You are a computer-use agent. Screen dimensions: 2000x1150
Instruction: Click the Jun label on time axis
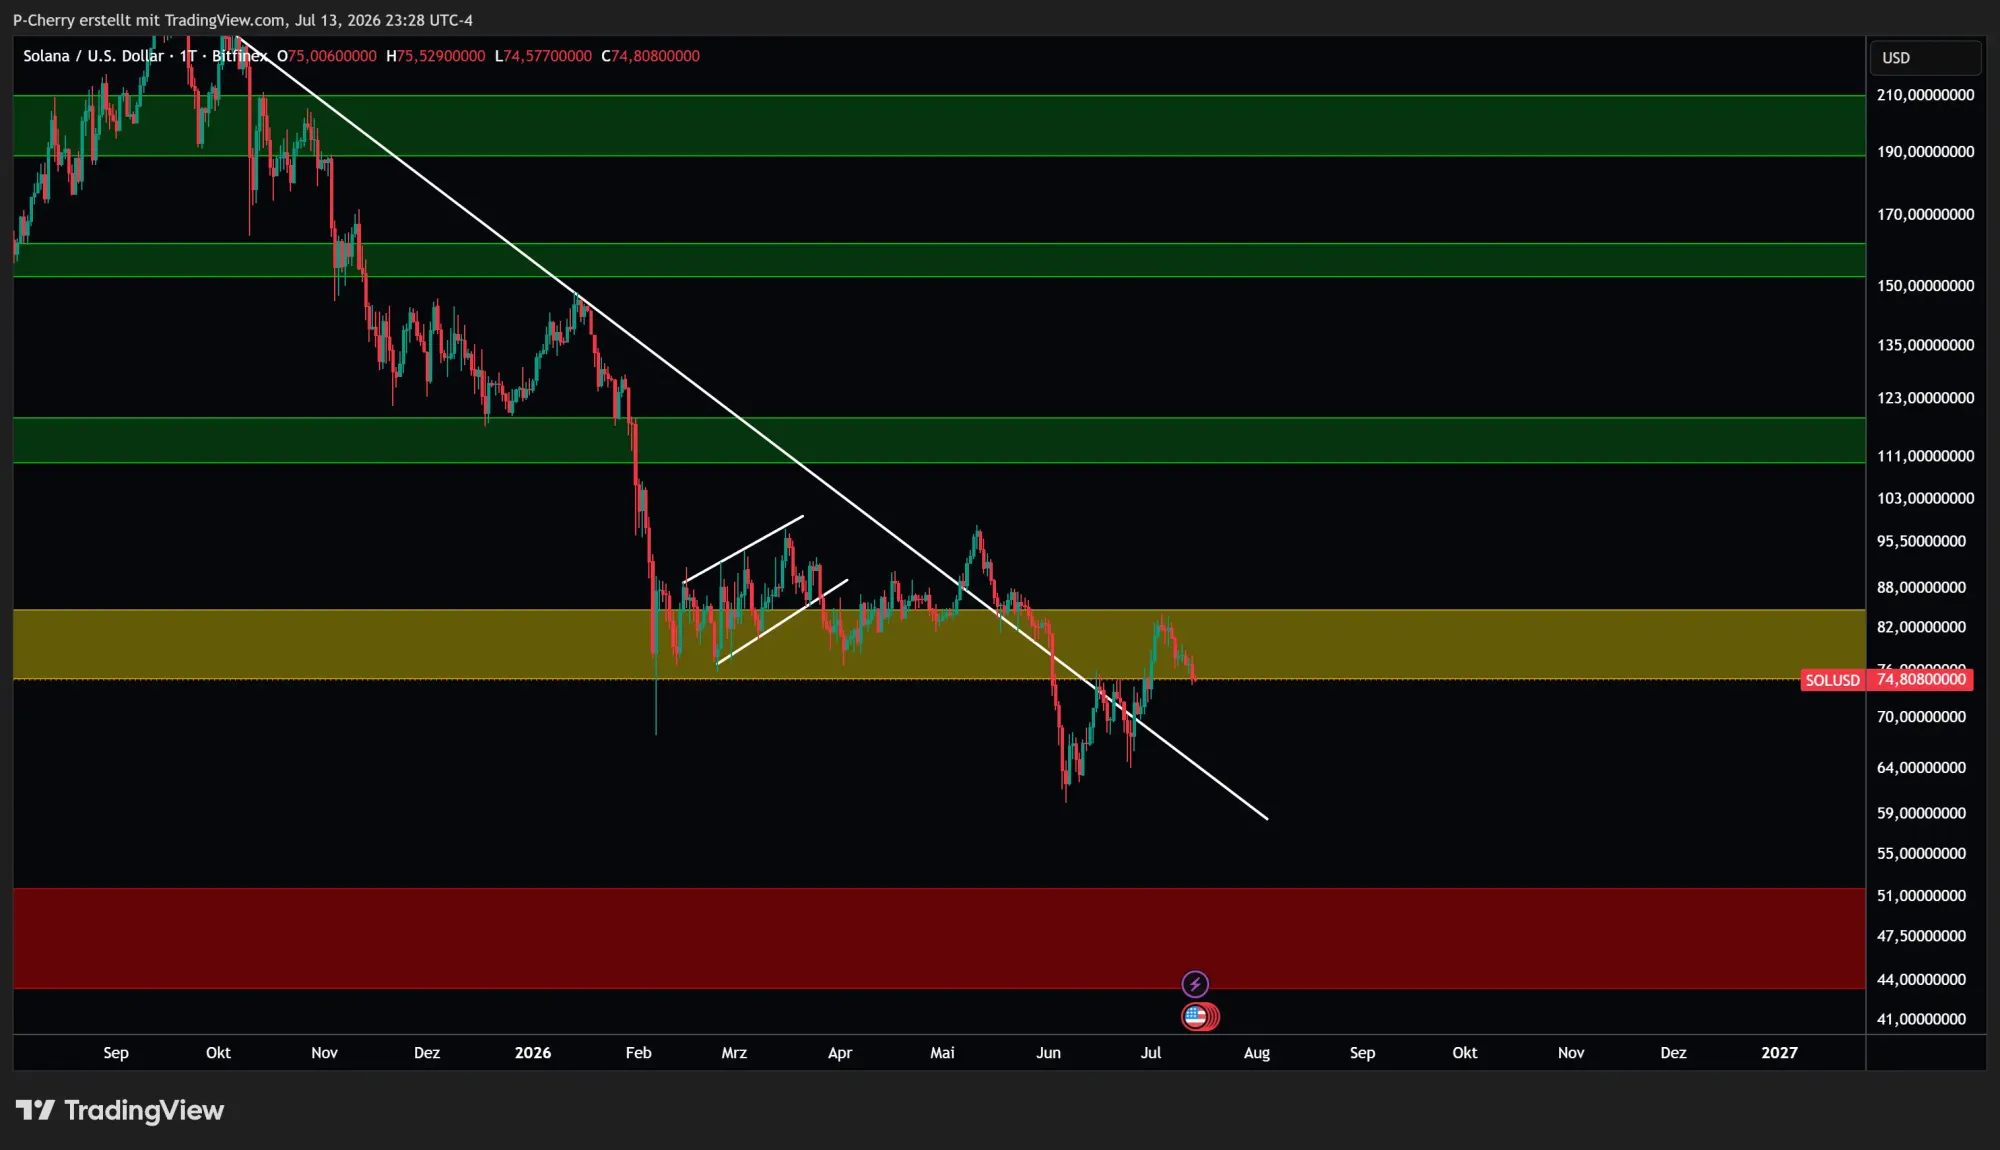coord(1048,1053)
